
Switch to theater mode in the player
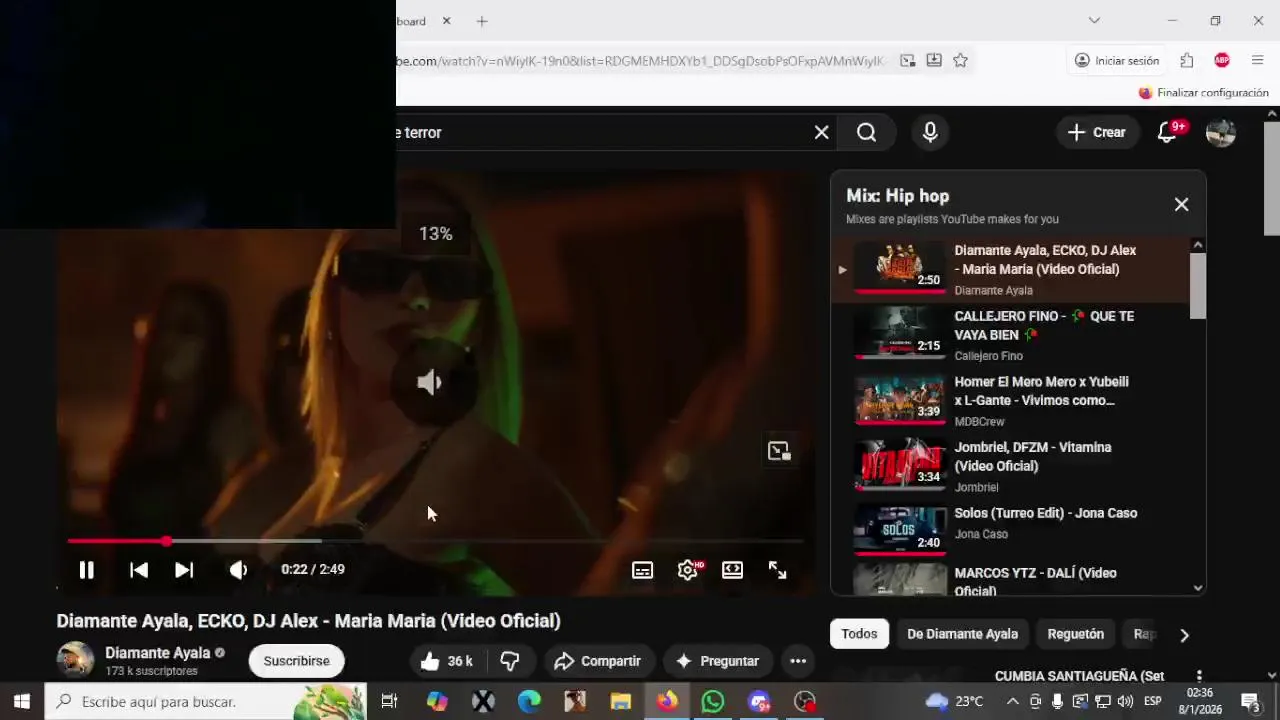click(732, 570)
